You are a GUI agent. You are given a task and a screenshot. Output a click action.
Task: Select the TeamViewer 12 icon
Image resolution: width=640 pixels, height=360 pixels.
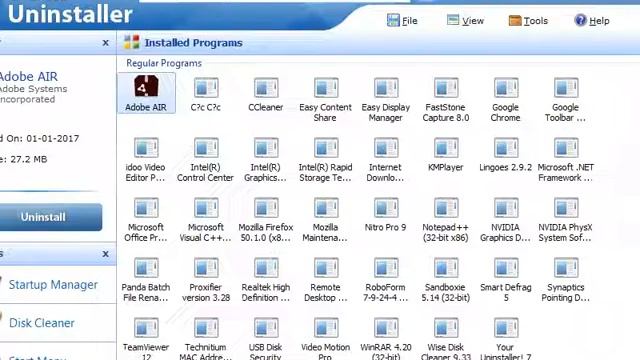tap(146, 327)
